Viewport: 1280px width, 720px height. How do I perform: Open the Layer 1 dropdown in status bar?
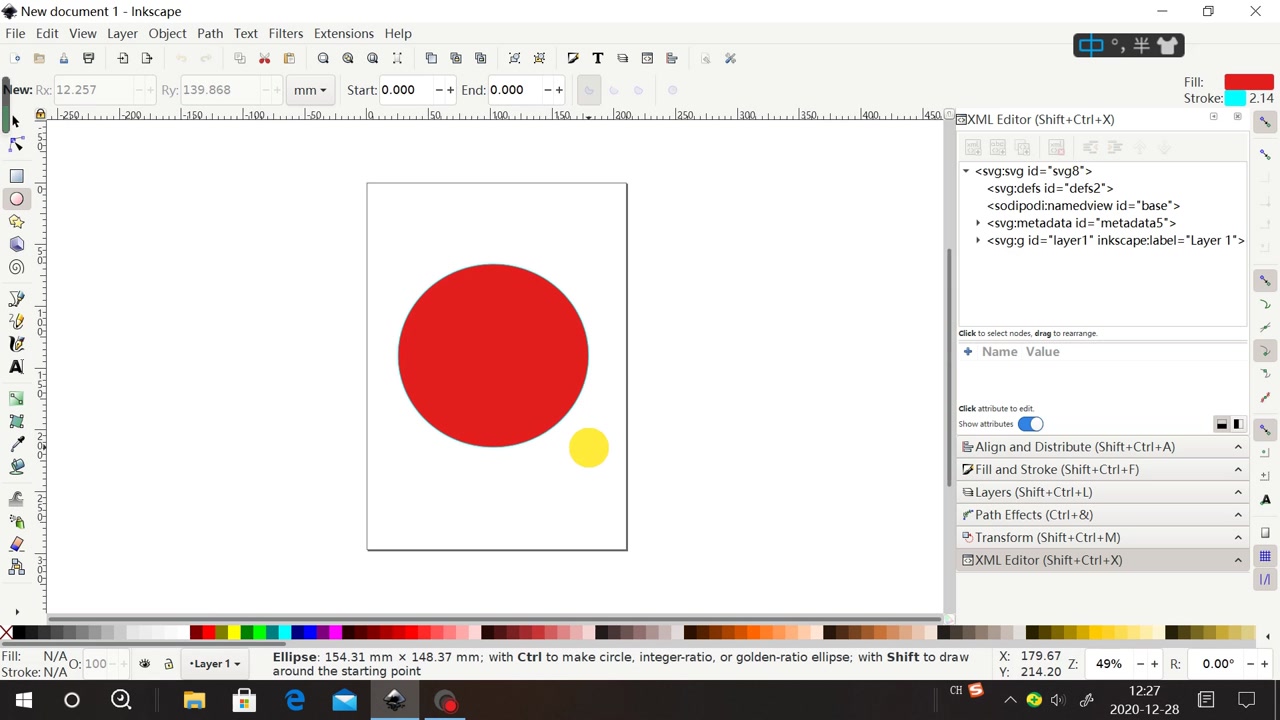pos(215,664)
